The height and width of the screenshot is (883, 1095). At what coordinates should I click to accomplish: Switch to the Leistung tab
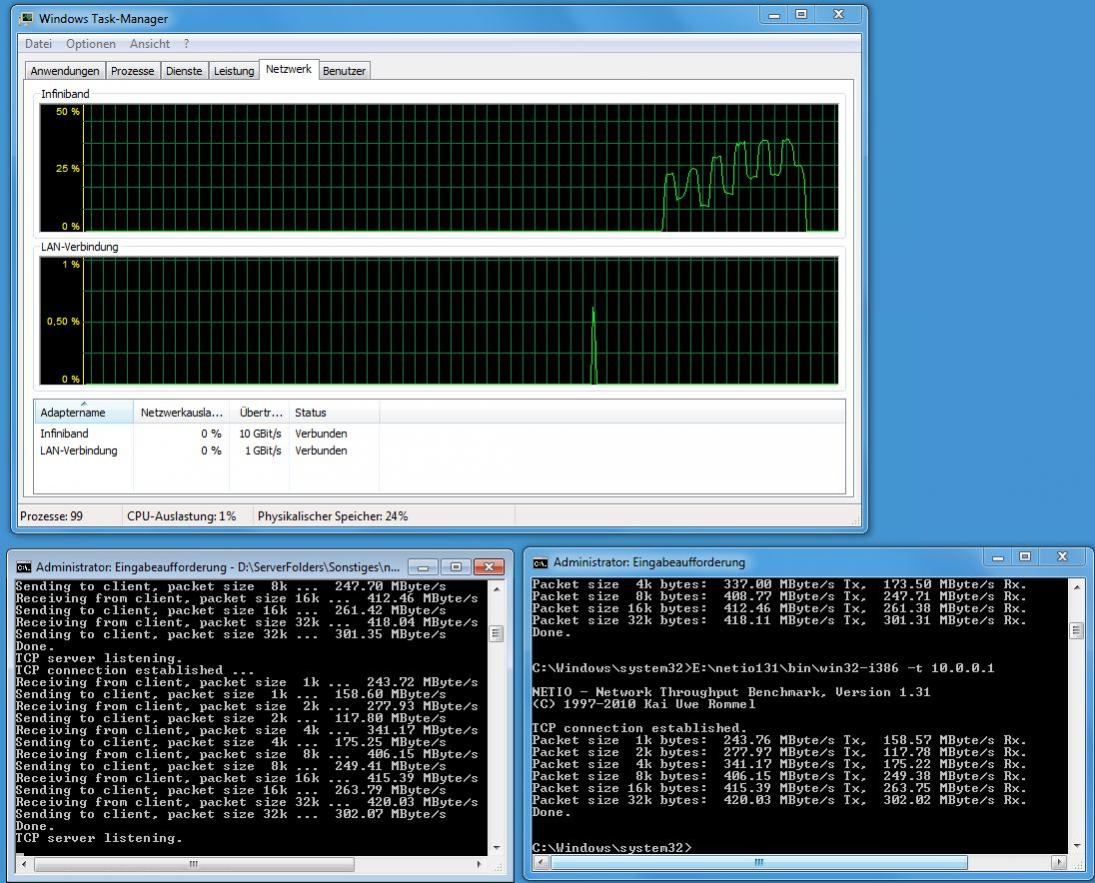coord(234,71)
